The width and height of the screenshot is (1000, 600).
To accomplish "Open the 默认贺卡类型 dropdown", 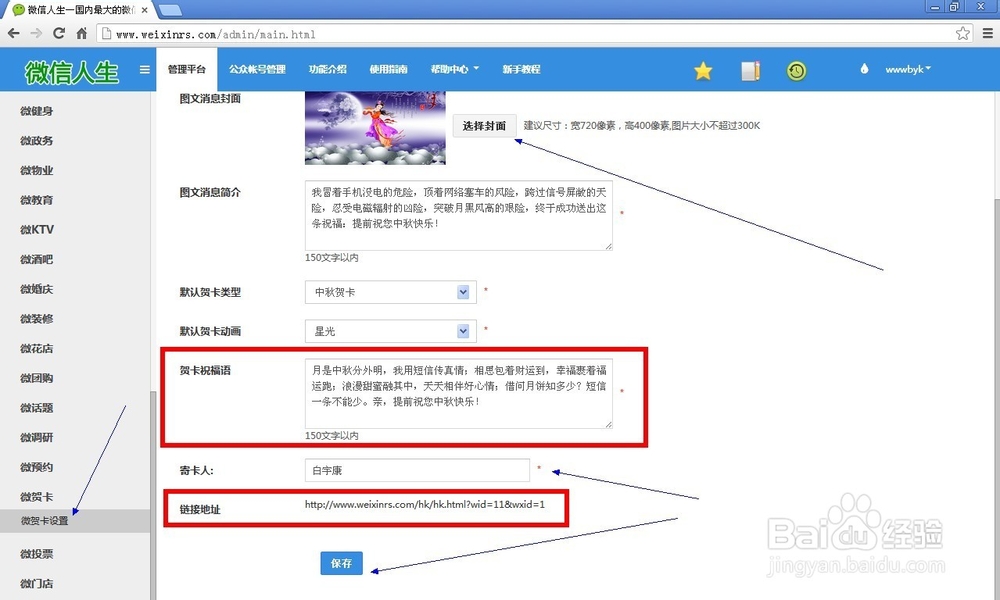I will pyautogui.click(x=461, y=291).
